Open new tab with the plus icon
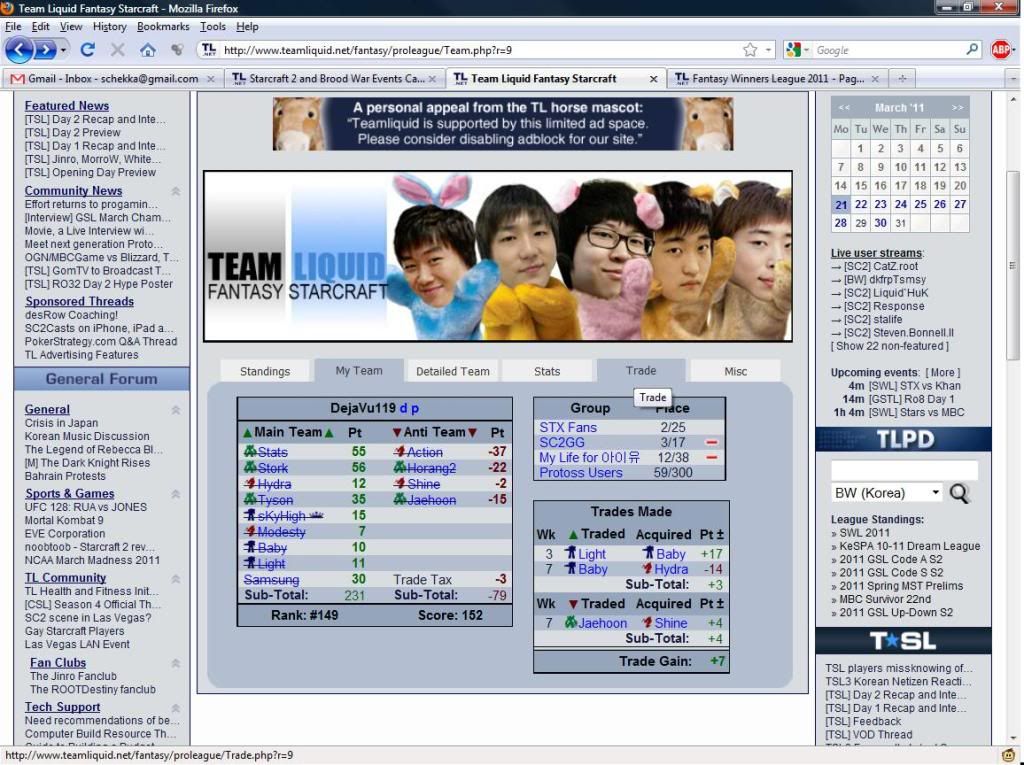 pyautogui.click(x=902, y=78)
